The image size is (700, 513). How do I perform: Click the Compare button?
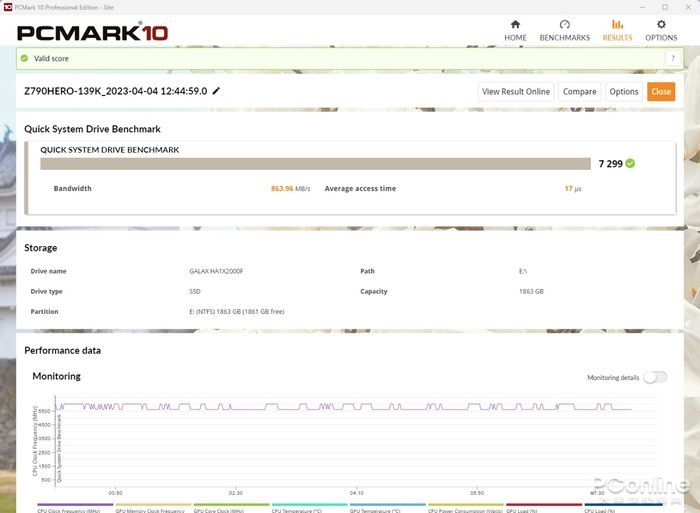click(x=579, y=92)
